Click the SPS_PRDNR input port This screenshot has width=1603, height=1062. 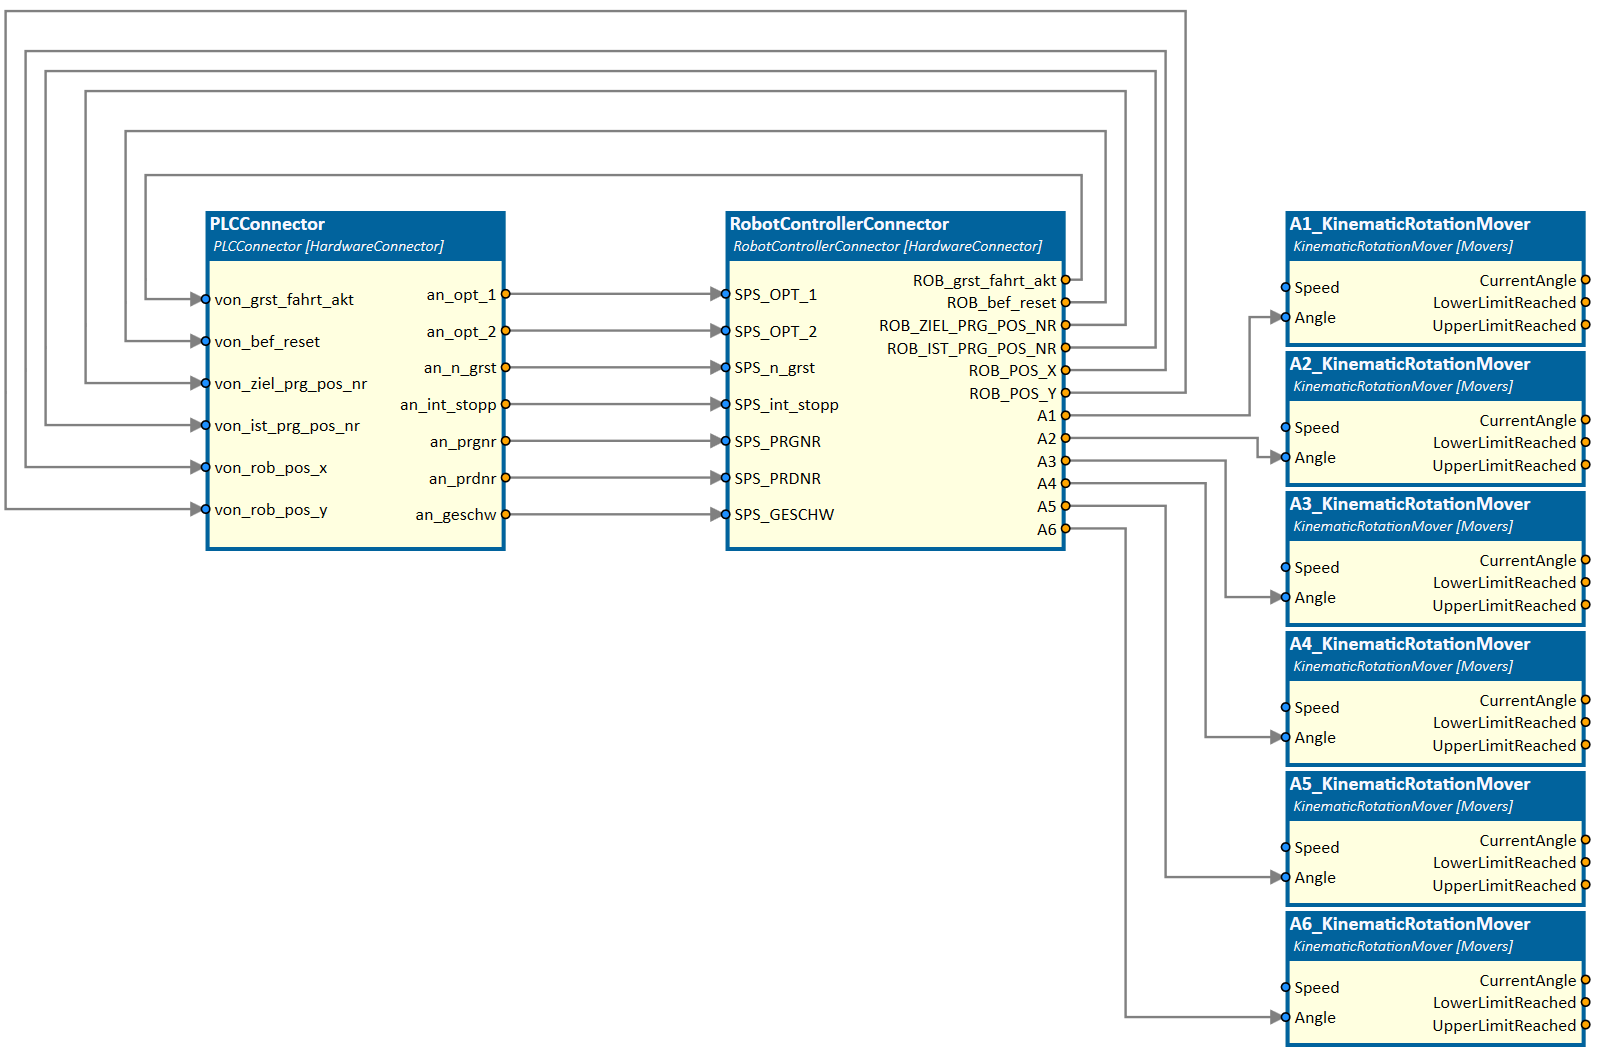pyautogui.click(x=726, y=478)
